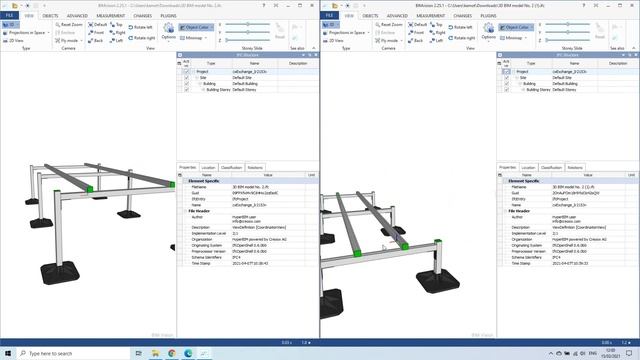Image resolution: width=640 pixels, height=360 pixels.
Task: Collapse Element Specific group in left window
Action: pyautogui.click(x=185, y=181)
